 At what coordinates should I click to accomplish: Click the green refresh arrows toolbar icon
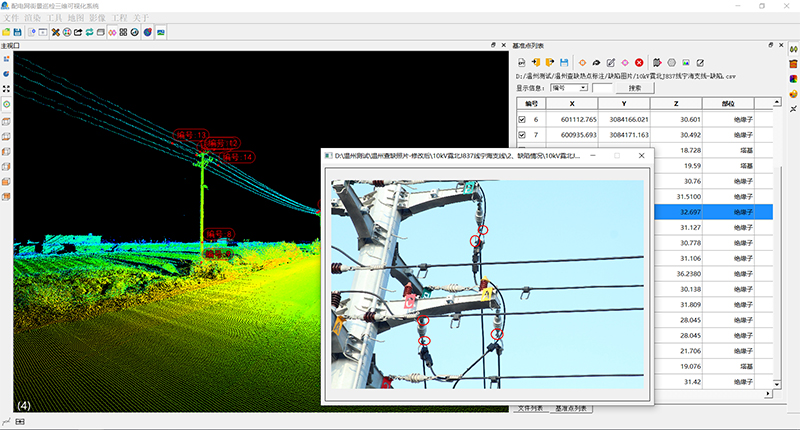[x=88, y=32]
